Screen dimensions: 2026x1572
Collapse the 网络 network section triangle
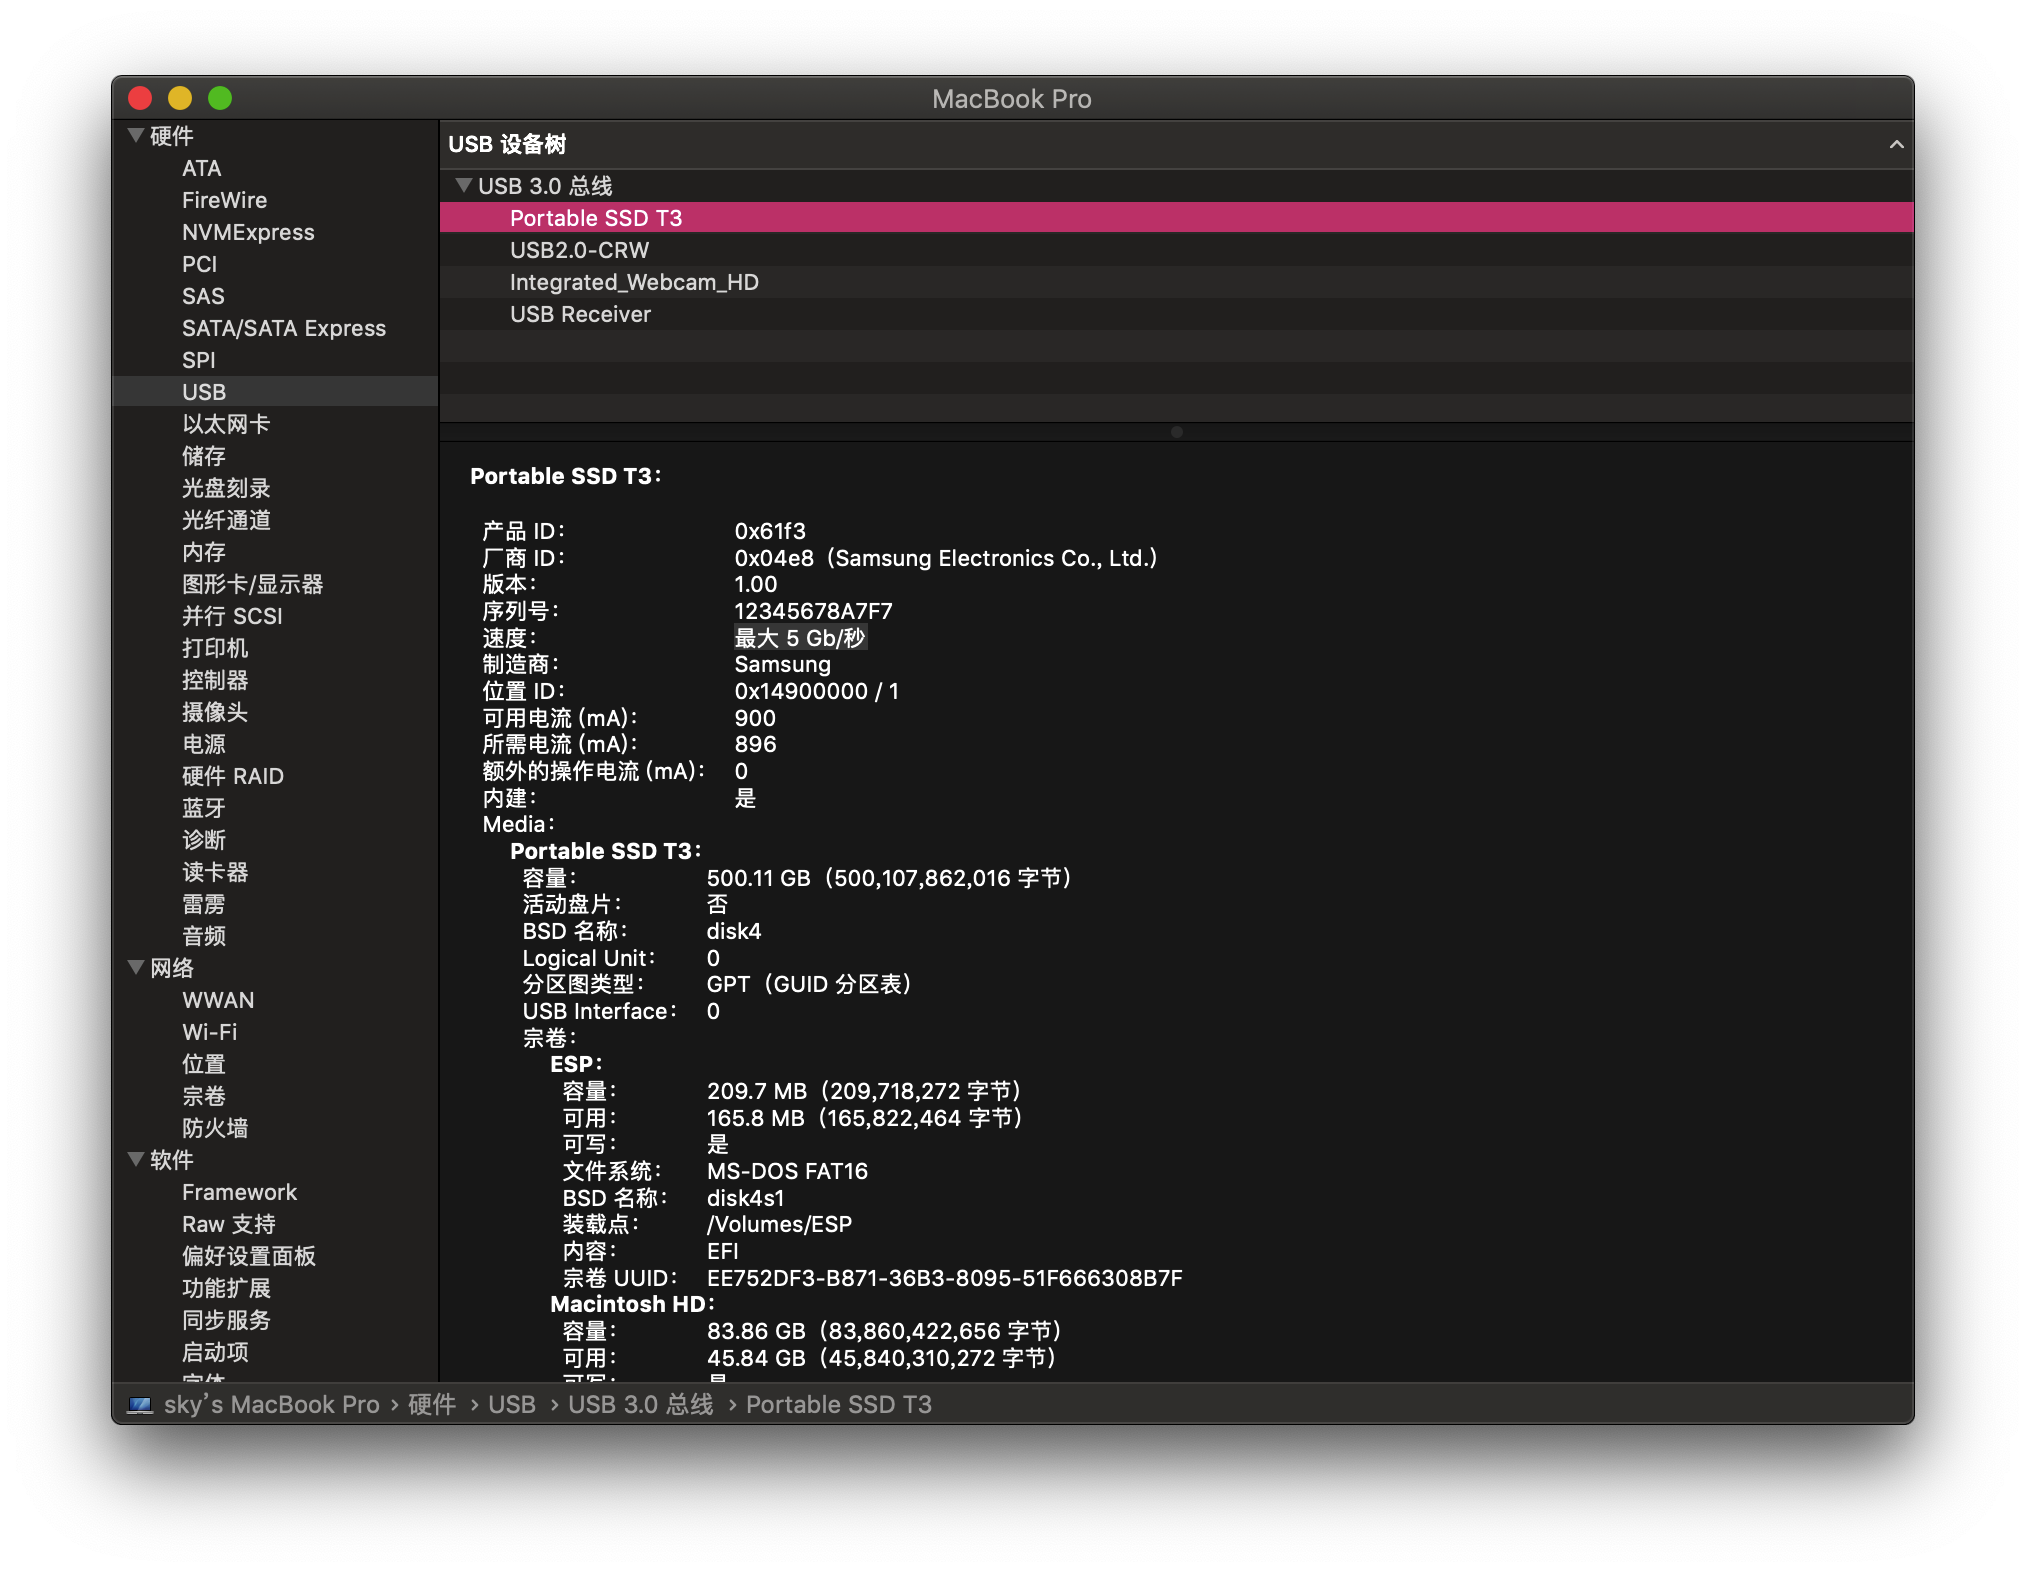[x=137, y=967]
